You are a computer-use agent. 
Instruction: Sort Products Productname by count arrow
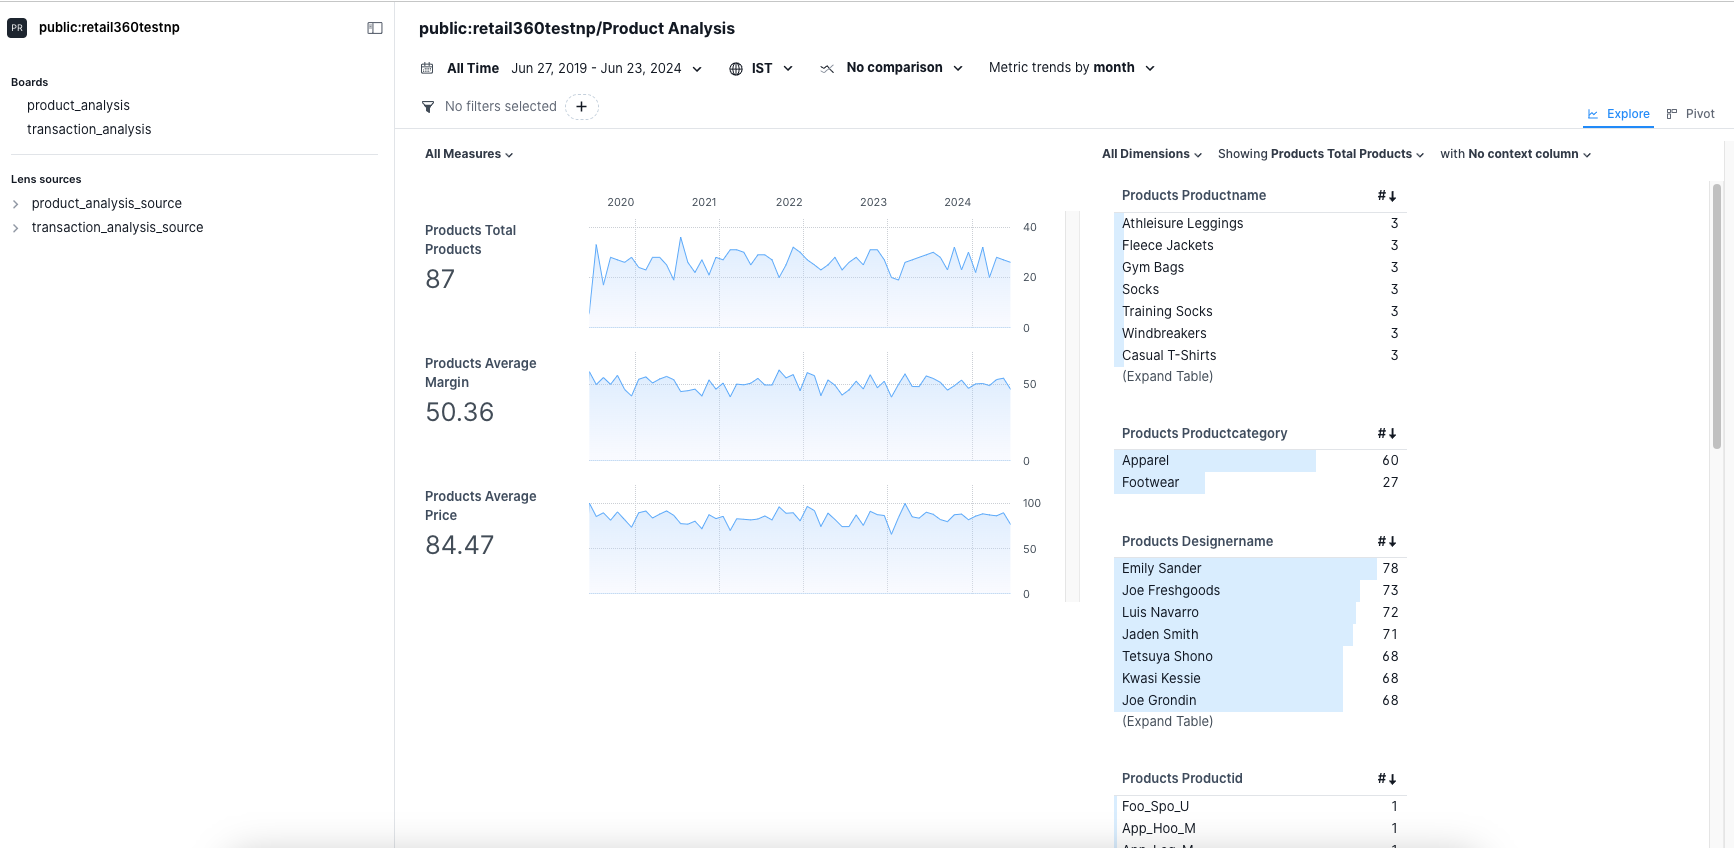click(1387, 196)
